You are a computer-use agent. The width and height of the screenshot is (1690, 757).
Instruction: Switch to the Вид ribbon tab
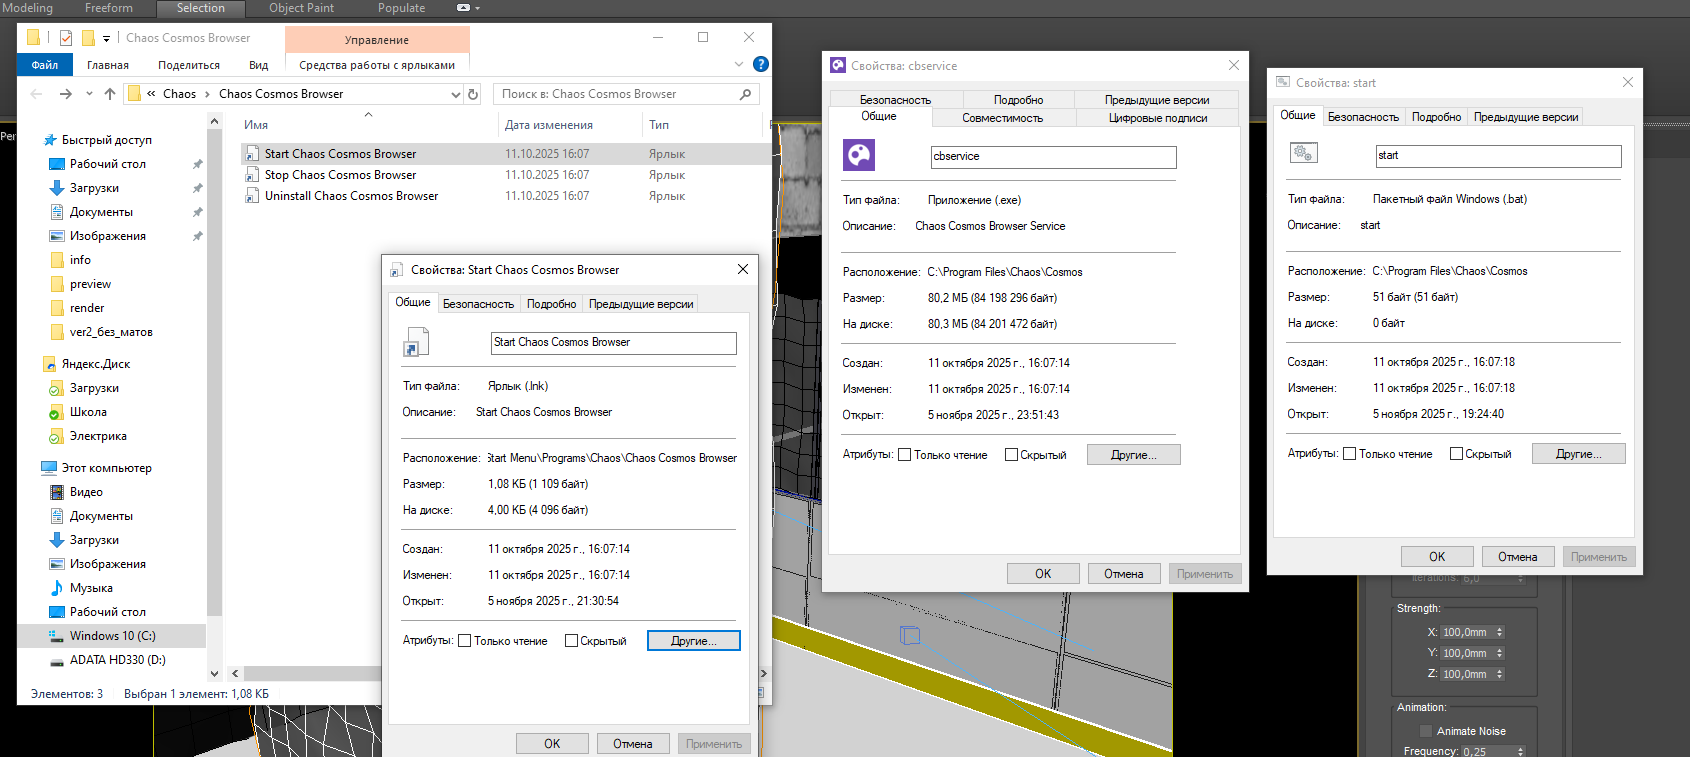259,65
